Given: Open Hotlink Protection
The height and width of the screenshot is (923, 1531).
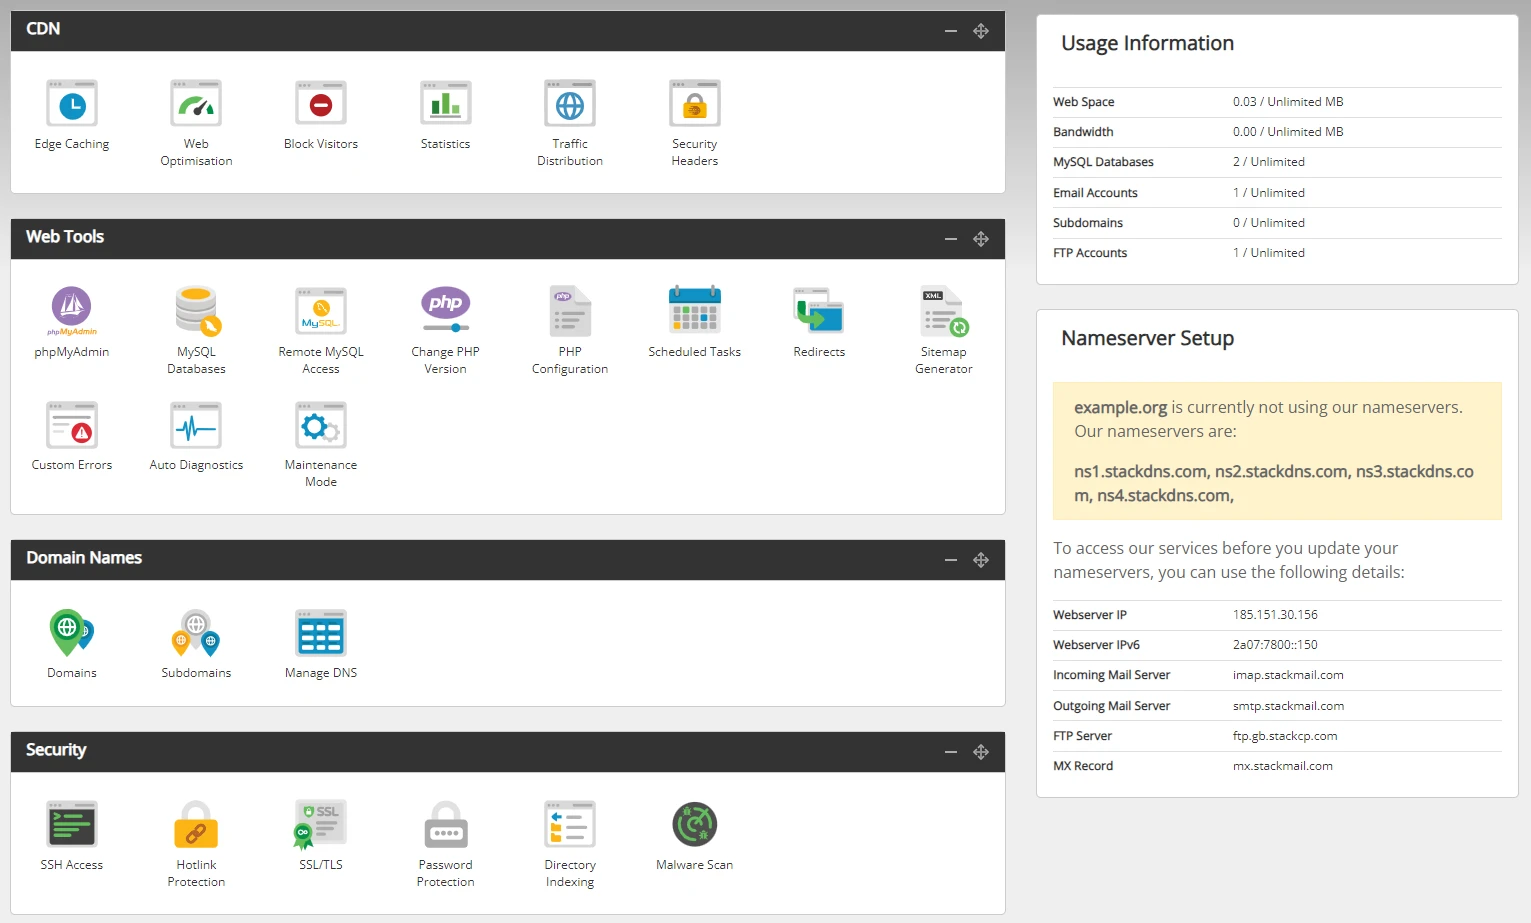Looking at the screenshot, I should [x=196, y=824].
